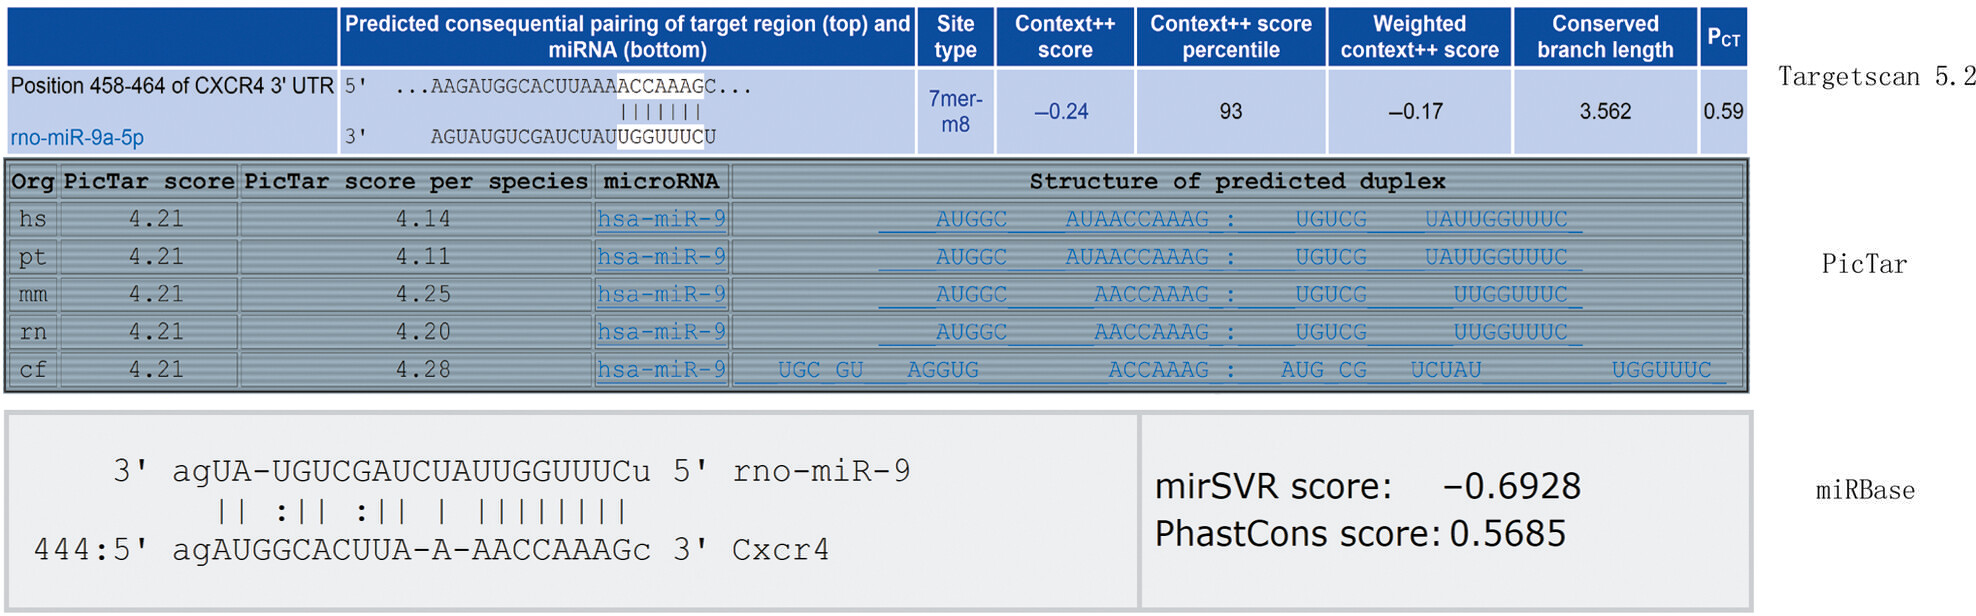Open the hs row duplex structure link

[1230, 220]
